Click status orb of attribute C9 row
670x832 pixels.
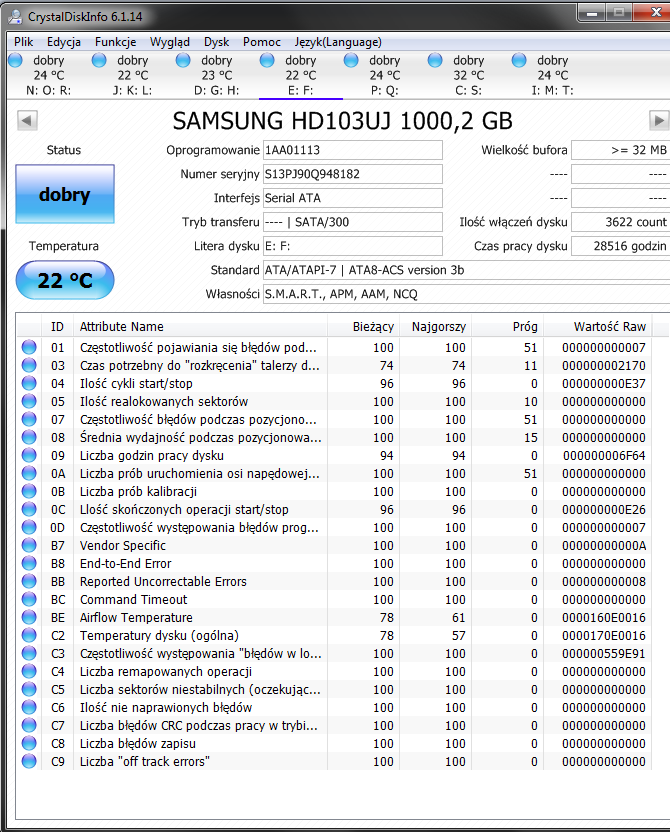(29, 761)
